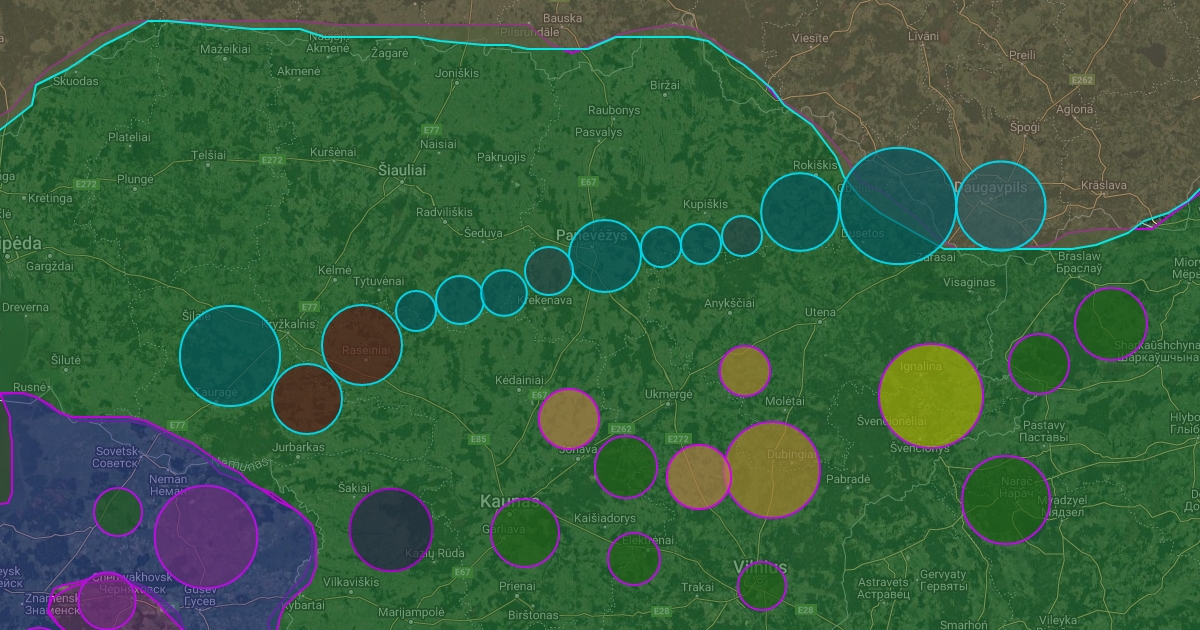Image resolution: width=1200 pixels, height=630 pixels.
Task: Click the Telšiai town label
Action: point(209,156)
